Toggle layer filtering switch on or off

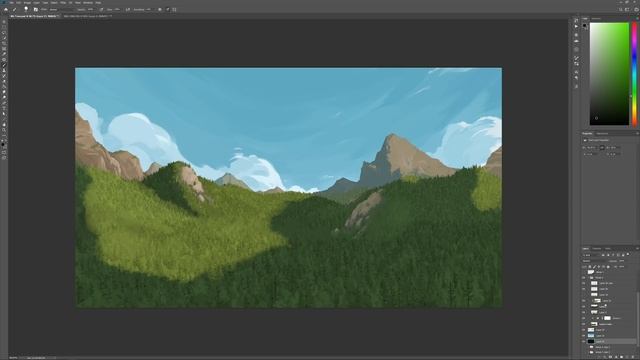coord(628,254)
